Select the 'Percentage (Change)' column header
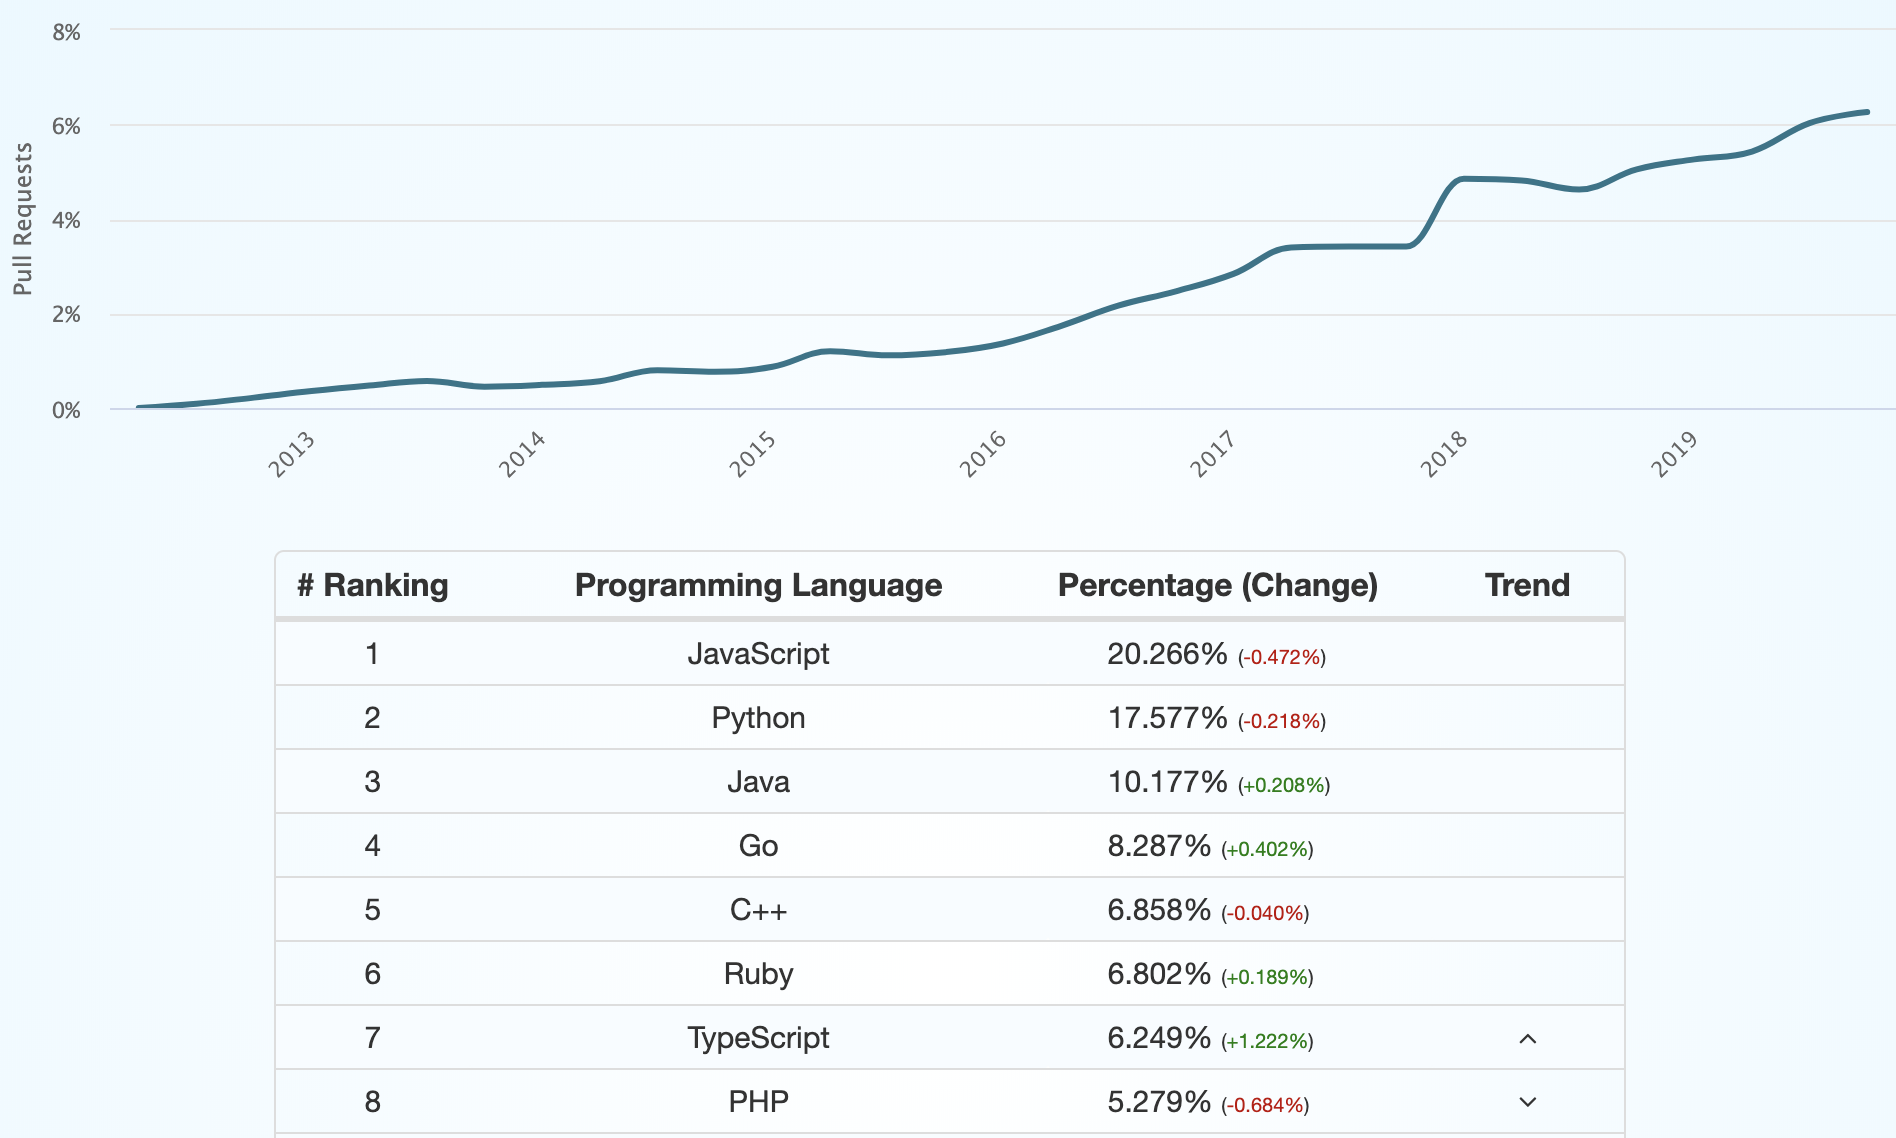 [x=1217, y=585]
